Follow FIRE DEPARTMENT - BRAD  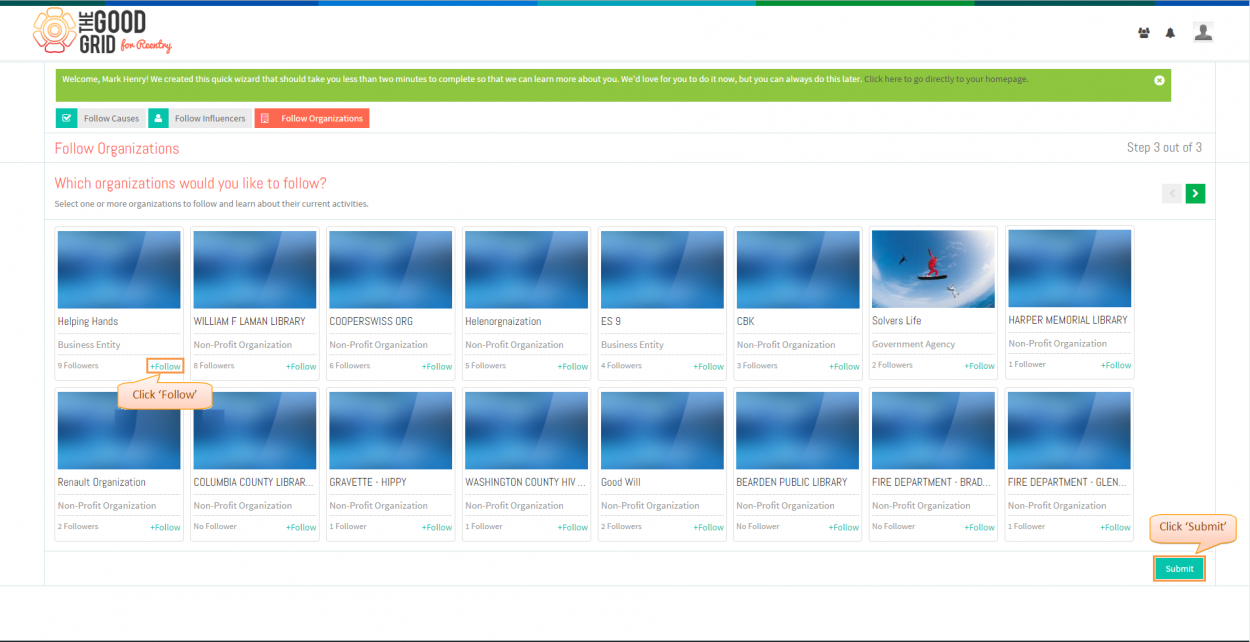pyautogui.click(x=980, y=527)
